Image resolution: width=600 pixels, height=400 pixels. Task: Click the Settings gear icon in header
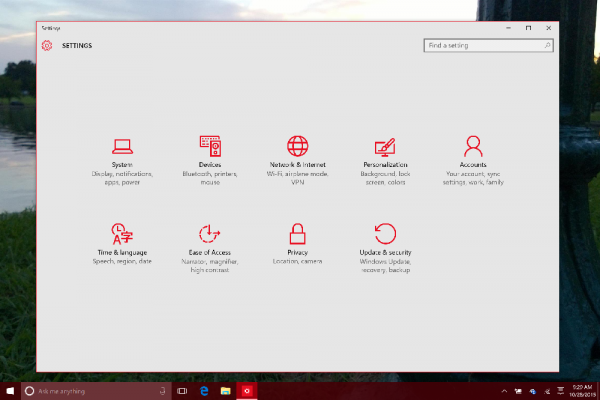(47, 46)
